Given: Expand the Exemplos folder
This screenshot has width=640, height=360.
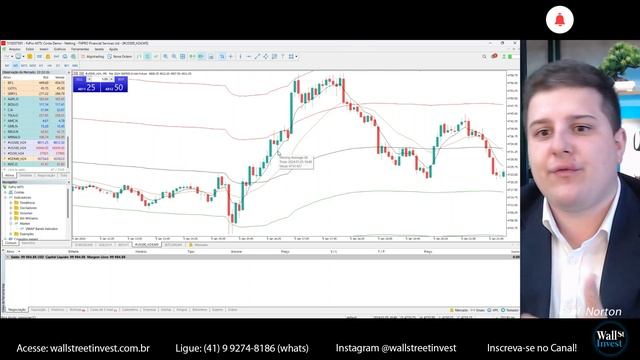Looking at the screenshot, I should (11, 234).
